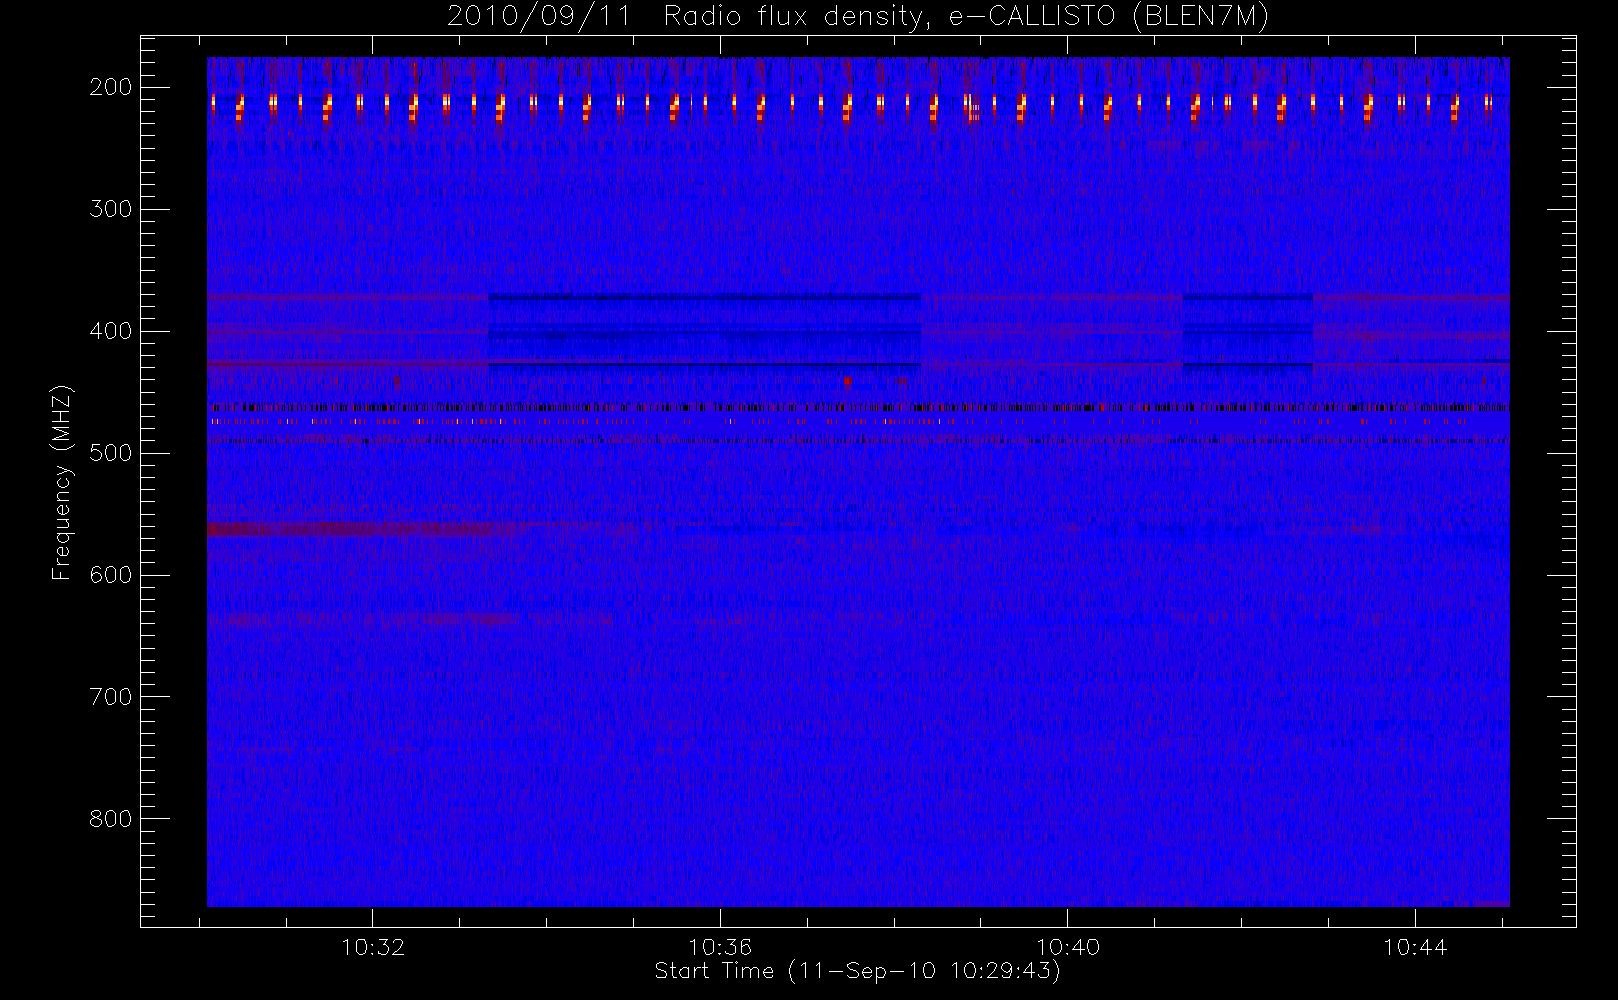Click the 800 frequency tick label
1618x1000 pixels.
click(111, 819)
